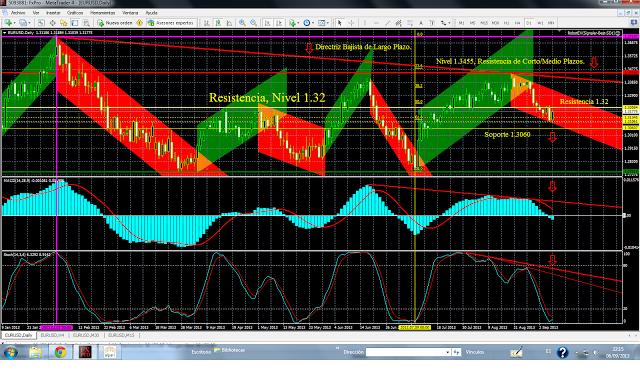Switch to M30 timeframe
640x384 pixels.
point(495,23)
